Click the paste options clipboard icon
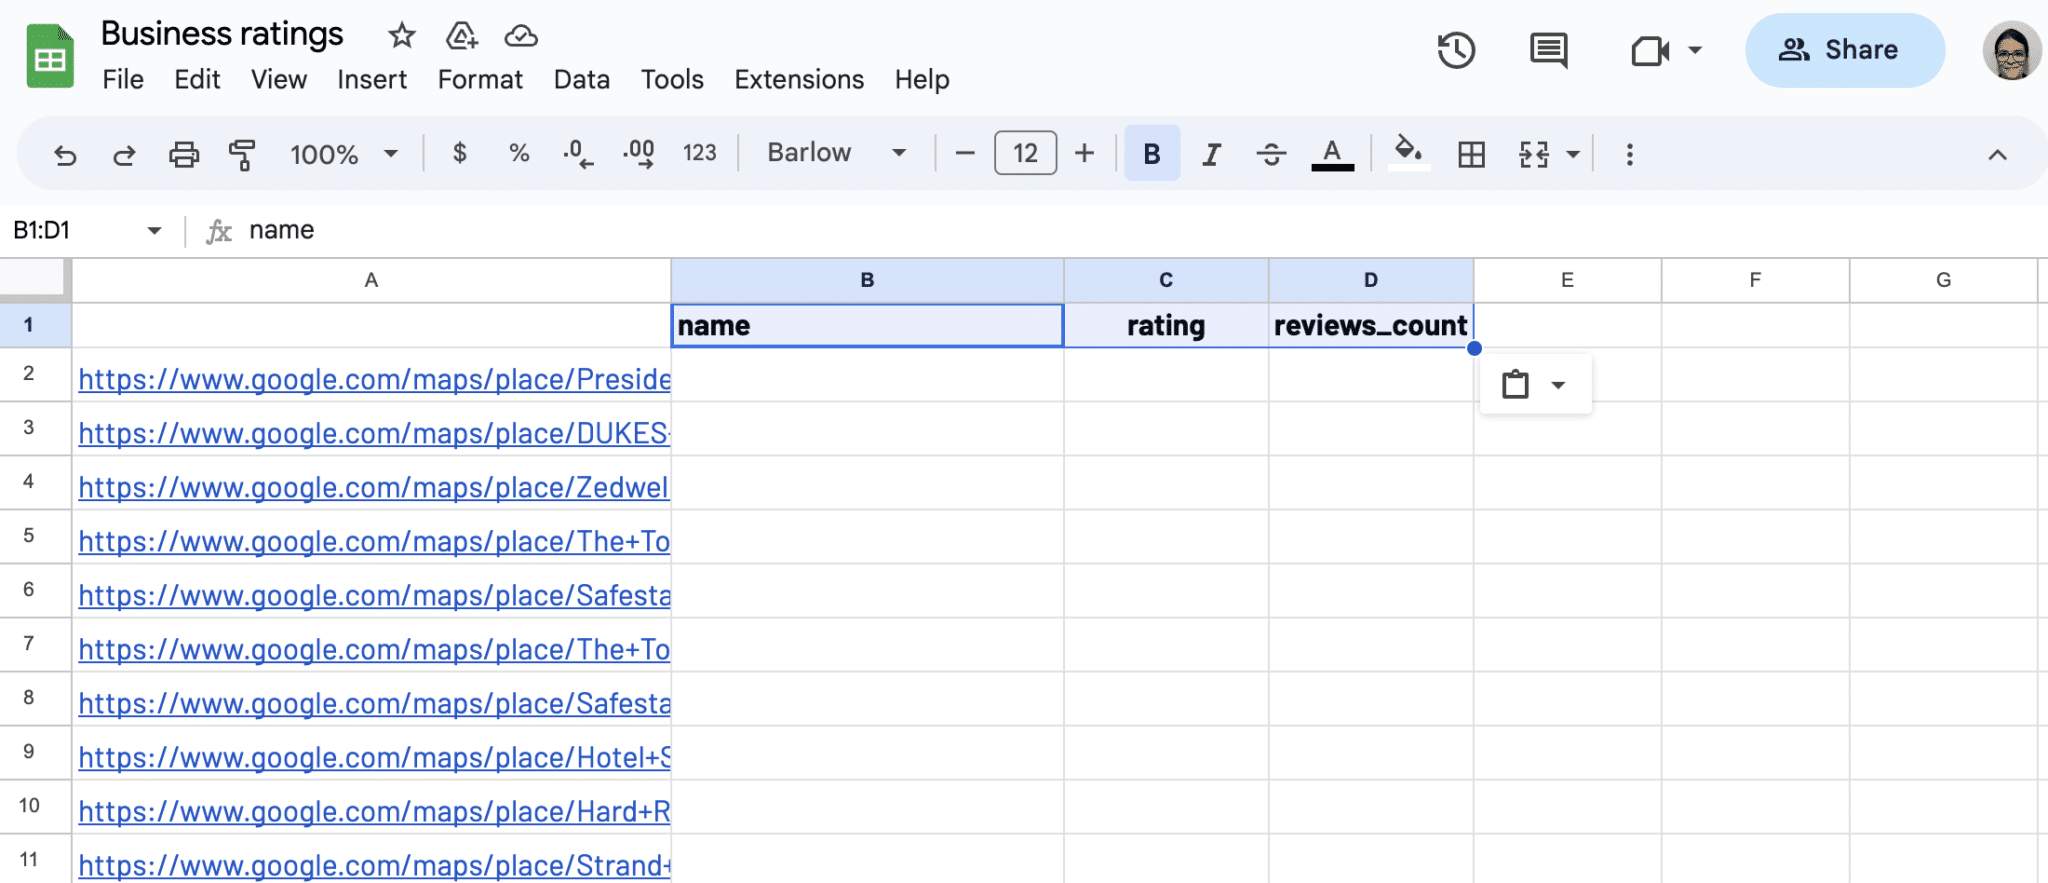This screenshot has height=883, width=2048. [1515, 384]
